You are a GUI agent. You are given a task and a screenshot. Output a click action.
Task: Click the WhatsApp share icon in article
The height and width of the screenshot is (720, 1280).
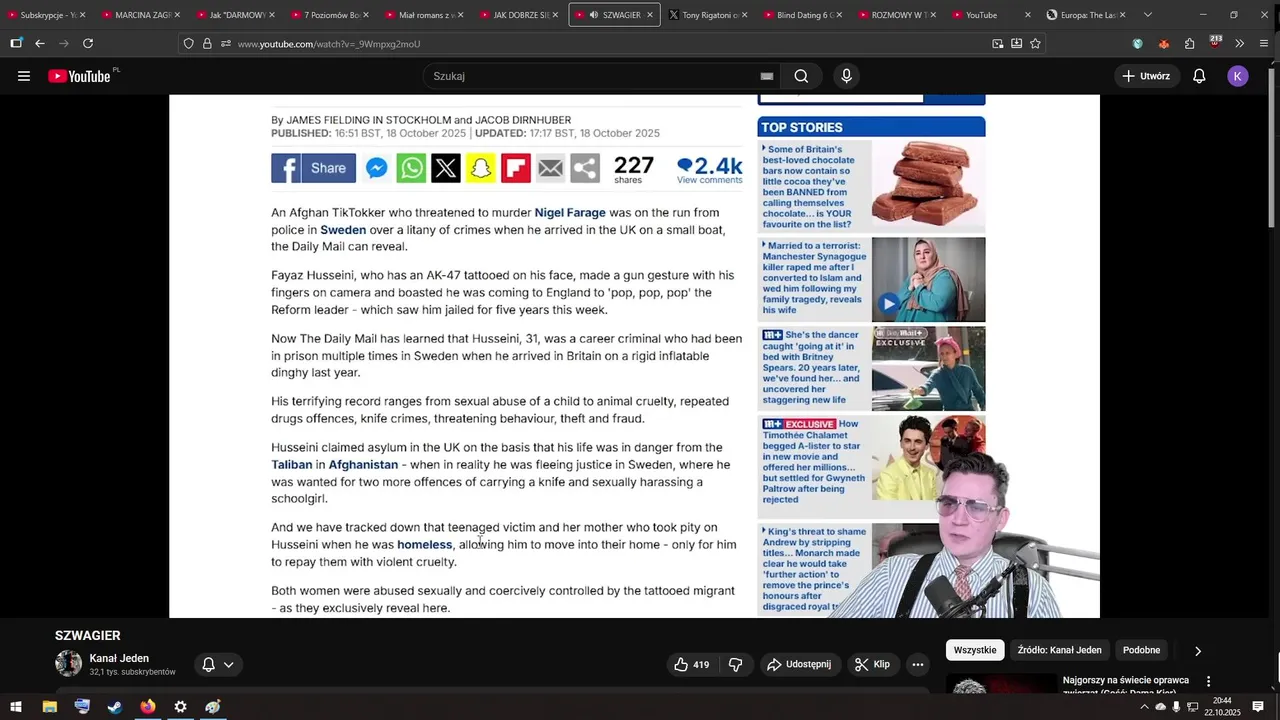411,168
